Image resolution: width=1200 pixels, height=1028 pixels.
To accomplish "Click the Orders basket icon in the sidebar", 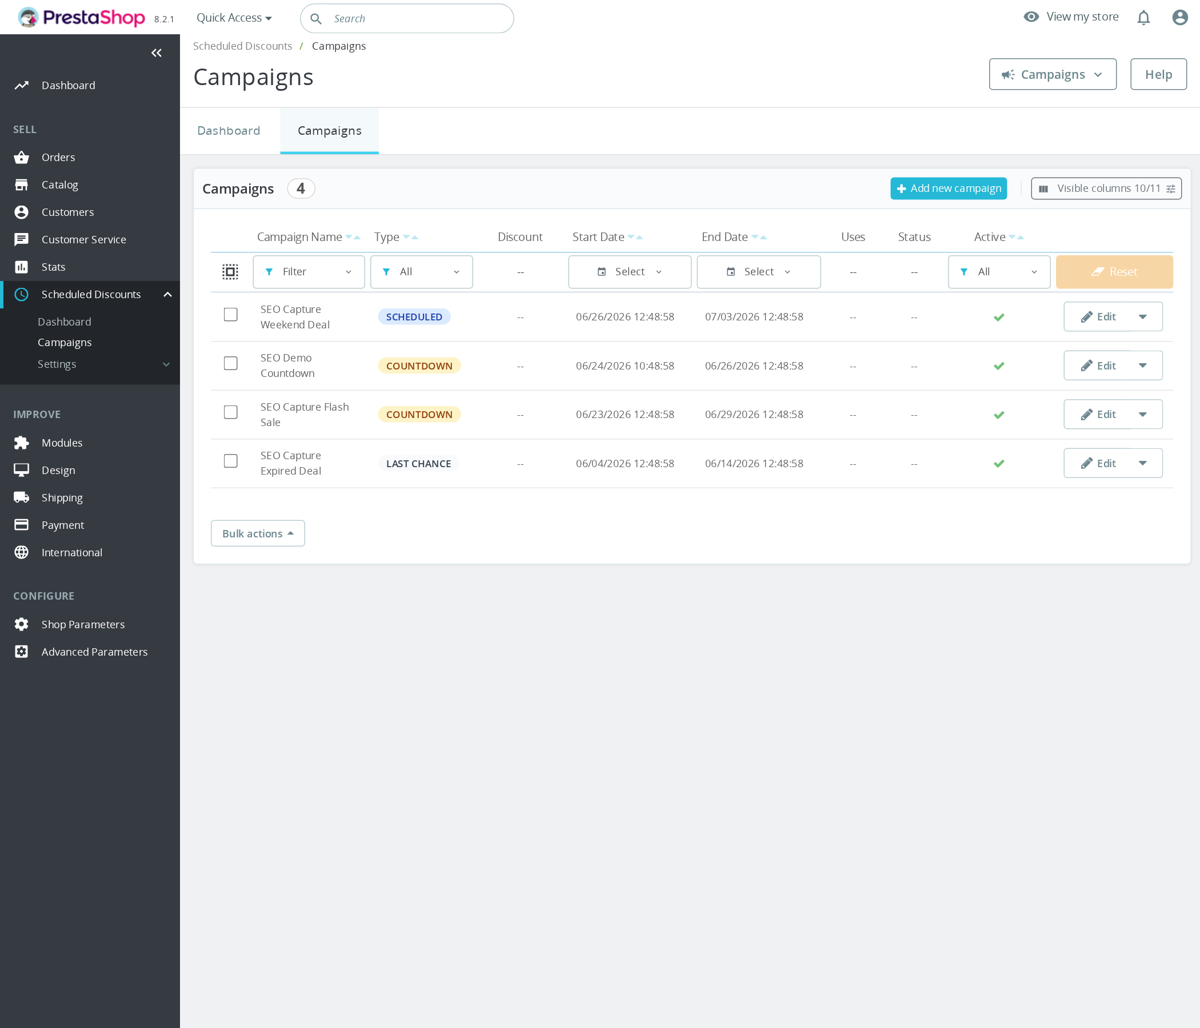I will (x=21, y=157).
